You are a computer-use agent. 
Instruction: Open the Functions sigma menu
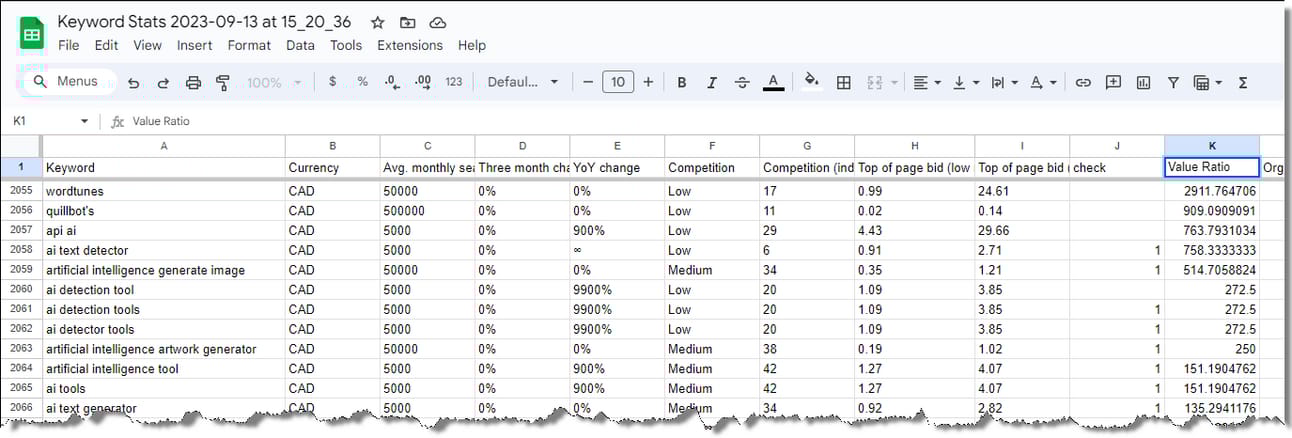pos(1243,82)
